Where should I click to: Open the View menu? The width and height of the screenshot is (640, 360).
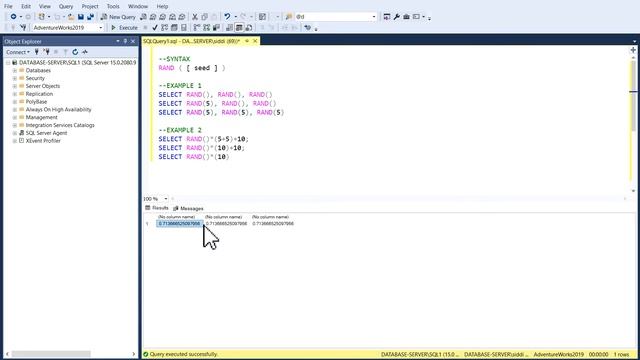(44, 6)
